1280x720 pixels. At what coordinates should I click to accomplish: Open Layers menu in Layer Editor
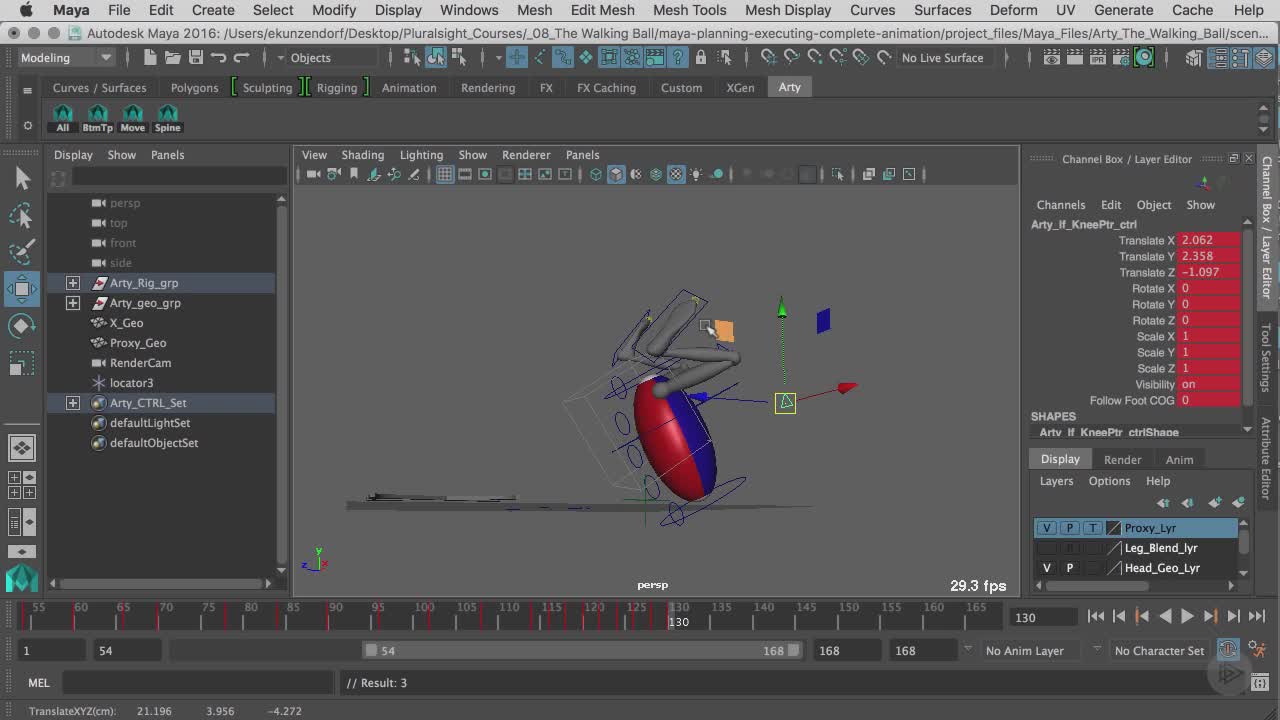tap(1056, 481)
